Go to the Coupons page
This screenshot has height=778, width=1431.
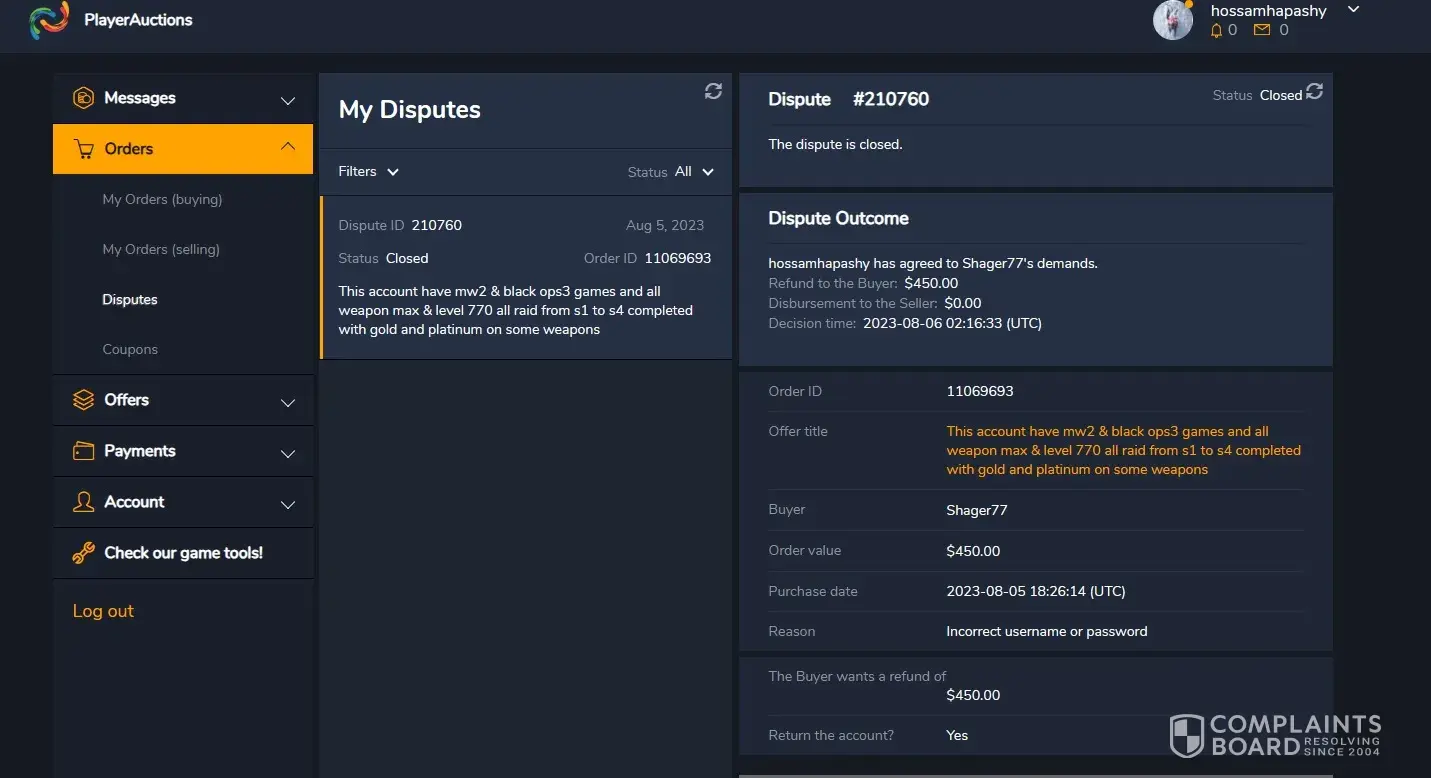click(130, 349)
